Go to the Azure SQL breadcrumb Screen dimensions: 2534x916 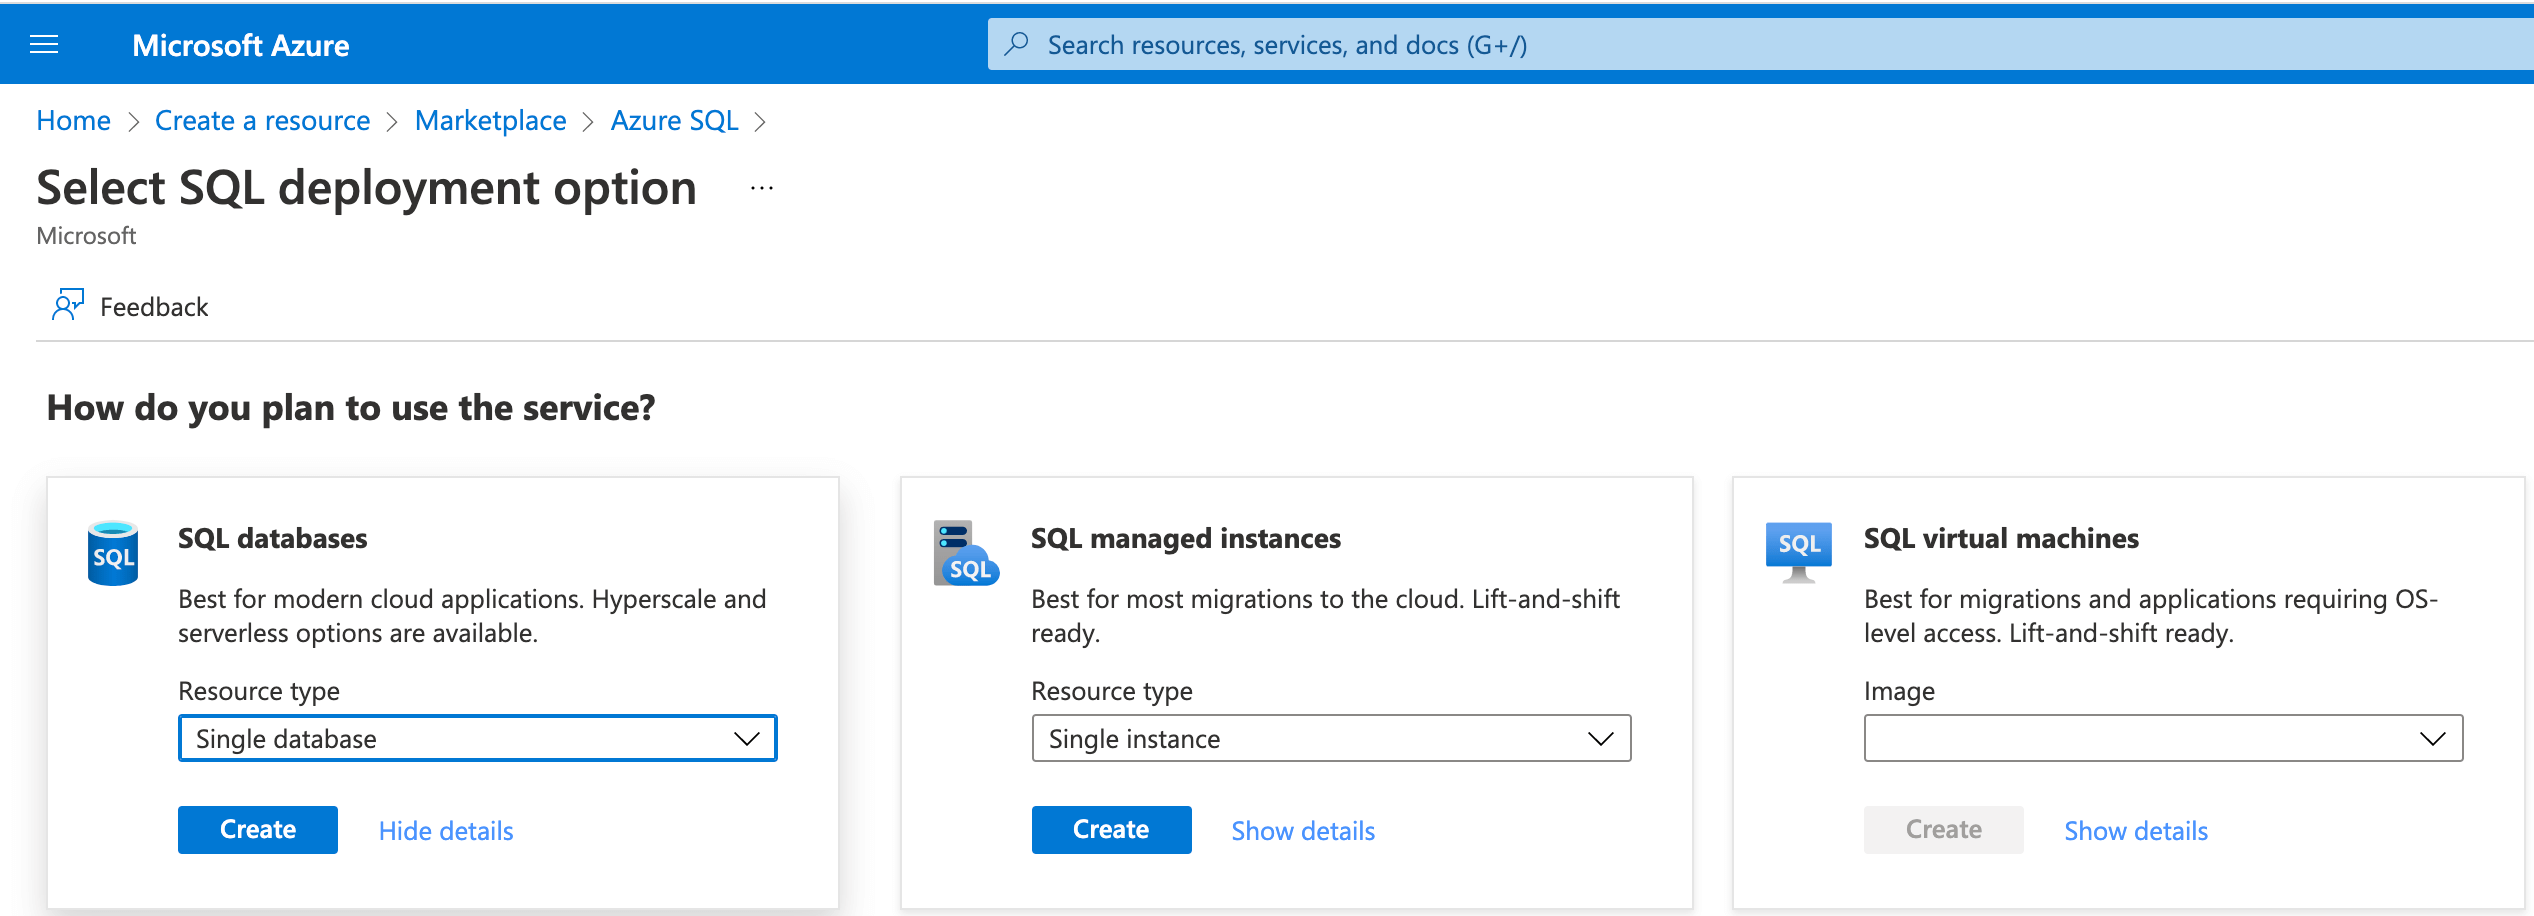(674, 121)
